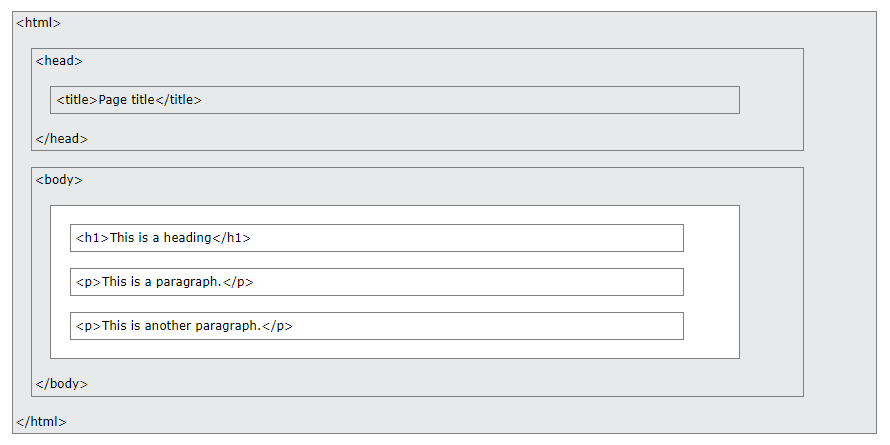
Task: Click the opening <h1> tag
Action: (x=93, y=238)
